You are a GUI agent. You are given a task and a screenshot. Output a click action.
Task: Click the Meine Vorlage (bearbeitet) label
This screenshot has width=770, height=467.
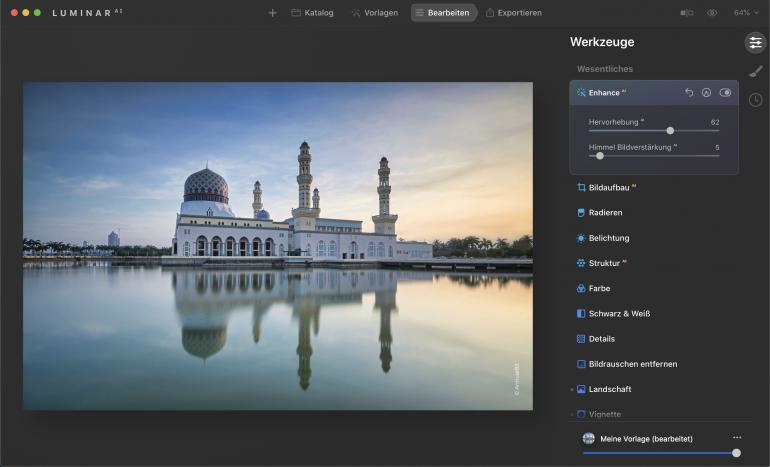pos(646,439)
